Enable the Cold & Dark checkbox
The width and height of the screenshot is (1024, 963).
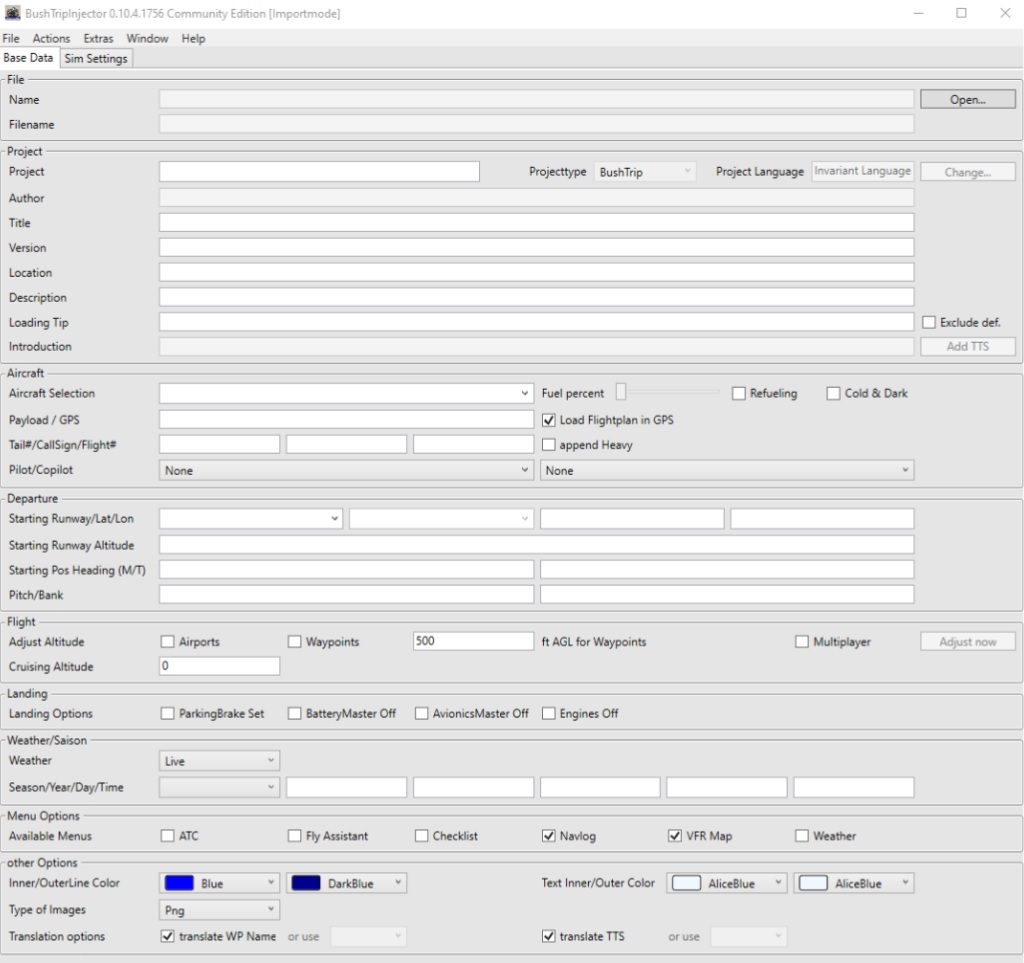tap(834, 393)
